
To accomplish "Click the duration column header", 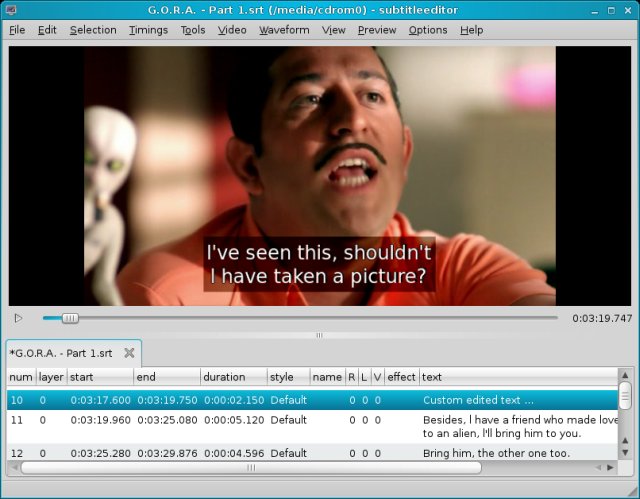I will [232, 377].
